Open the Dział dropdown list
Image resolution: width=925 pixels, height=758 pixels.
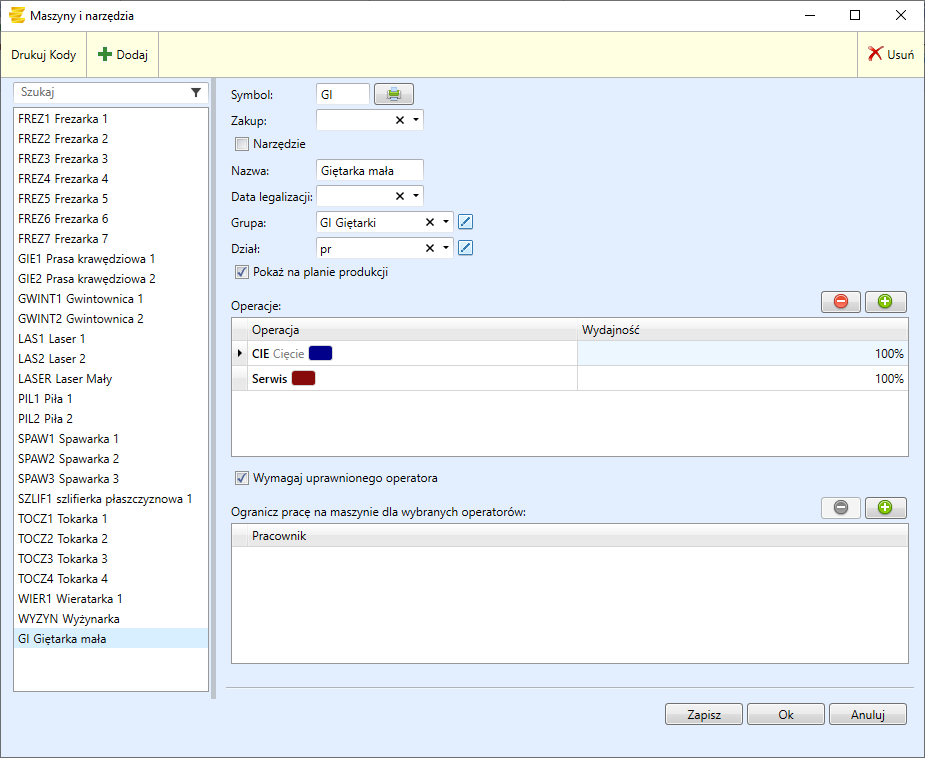(x=446, y=248)
